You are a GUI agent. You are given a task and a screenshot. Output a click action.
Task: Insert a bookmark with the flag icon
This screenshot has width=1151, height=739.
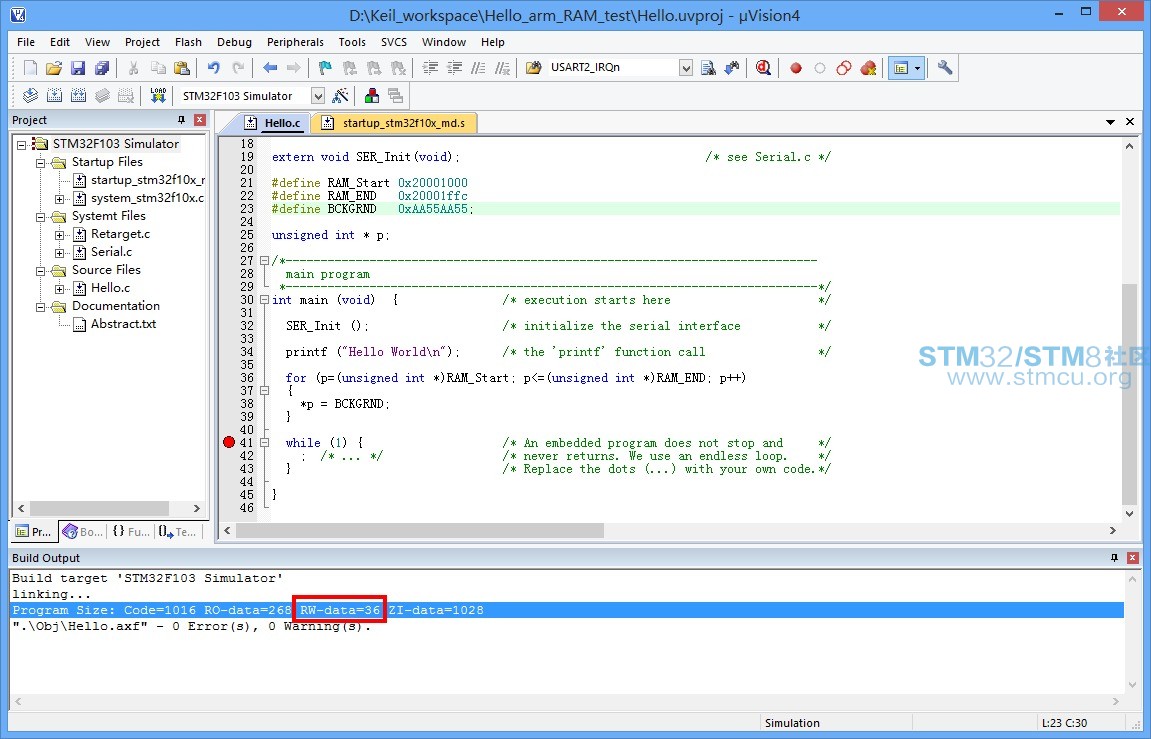[x=325, y=68]
